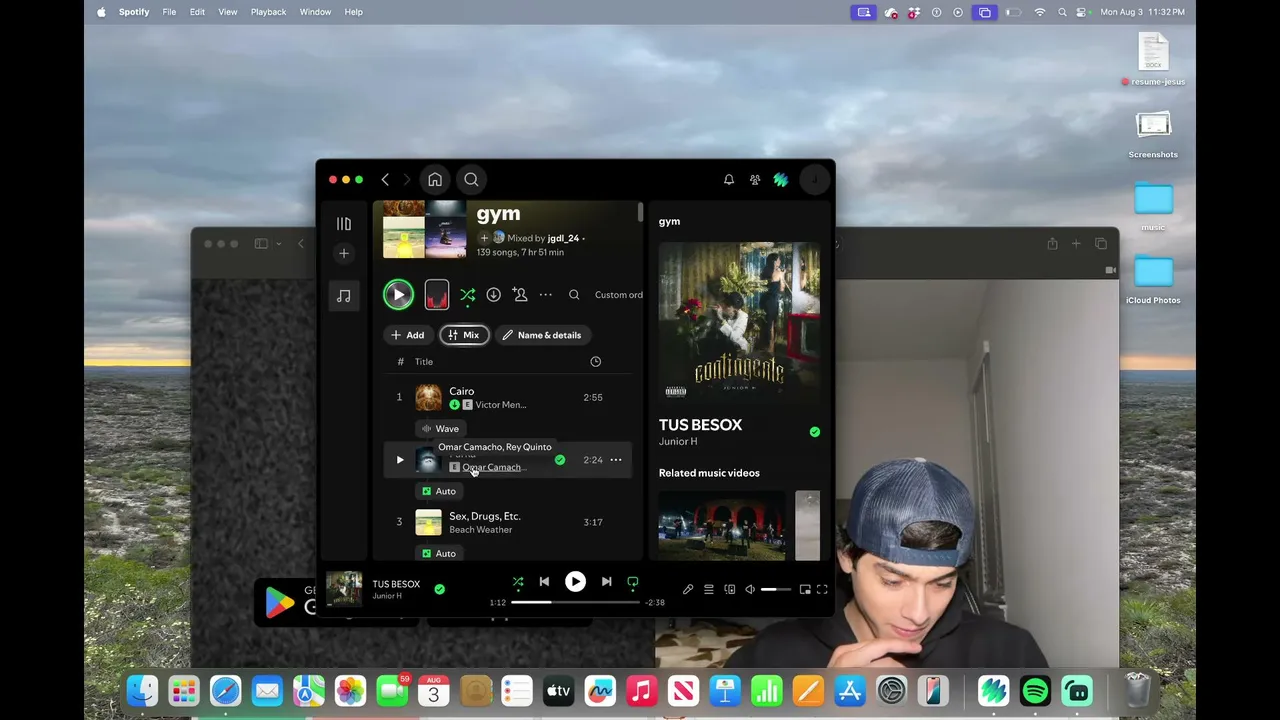Select the Cairo track row
The height and width of the screenshot is (720, 1280).
(508, 398)
